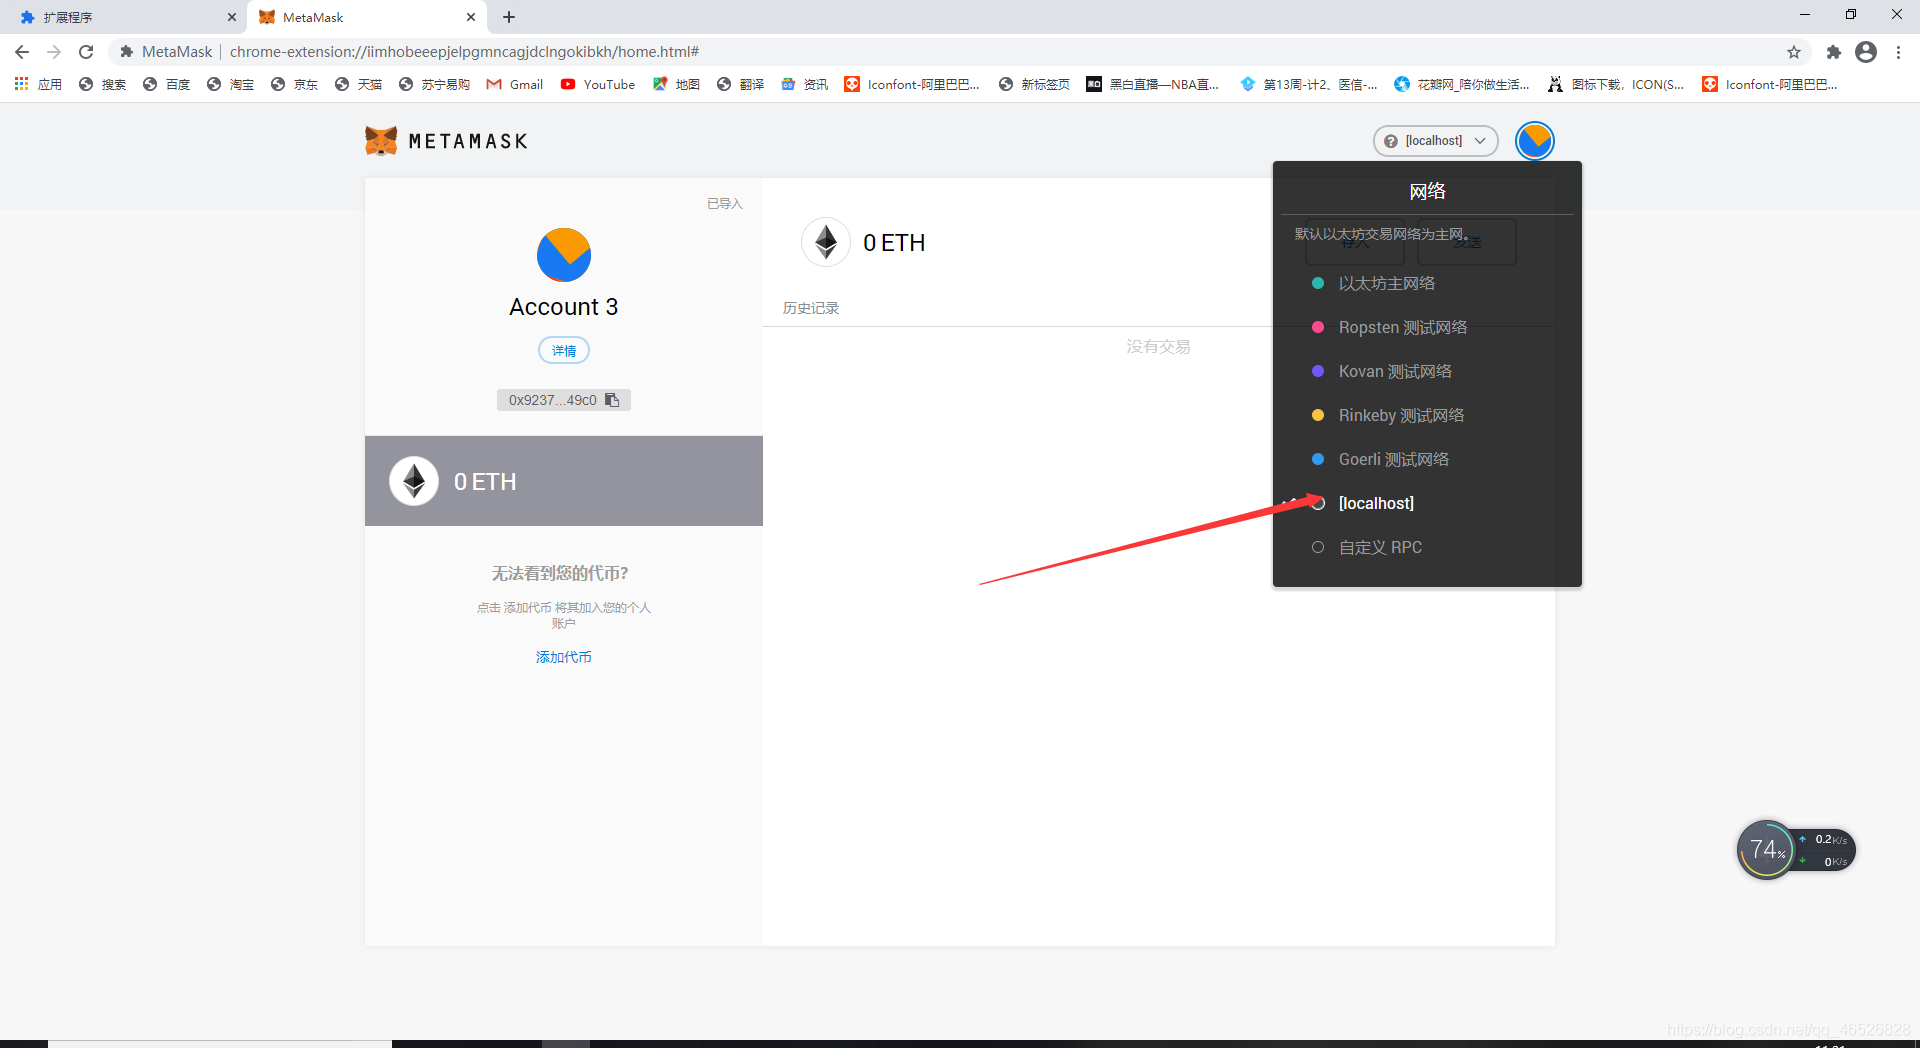The image size is (1920, 1048).
Task: Open the 历史记录 history tab
Action: tap(811, 308)
